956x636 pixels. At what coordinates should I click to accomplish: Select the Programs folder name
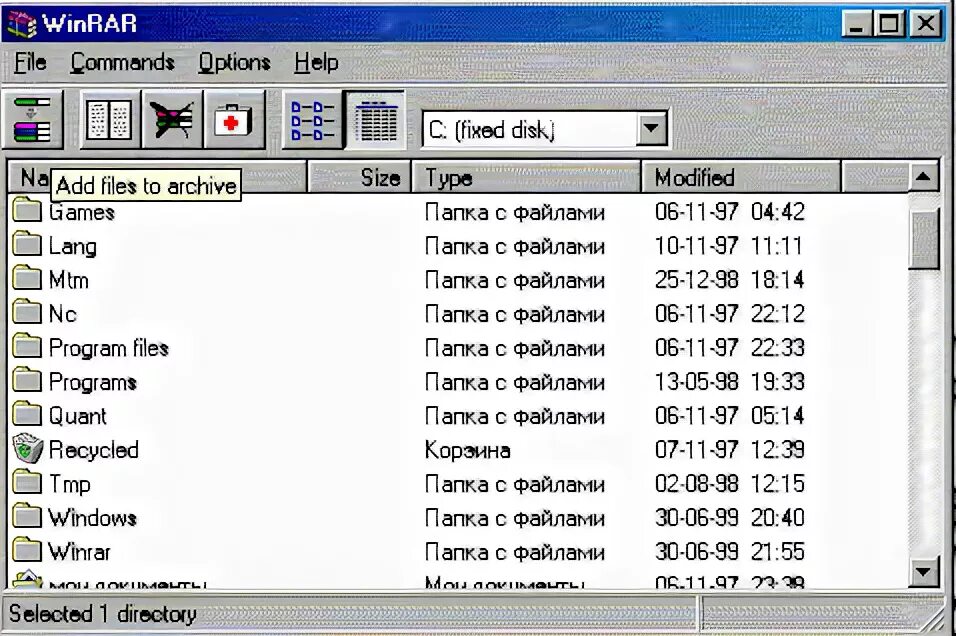point(93,382)
